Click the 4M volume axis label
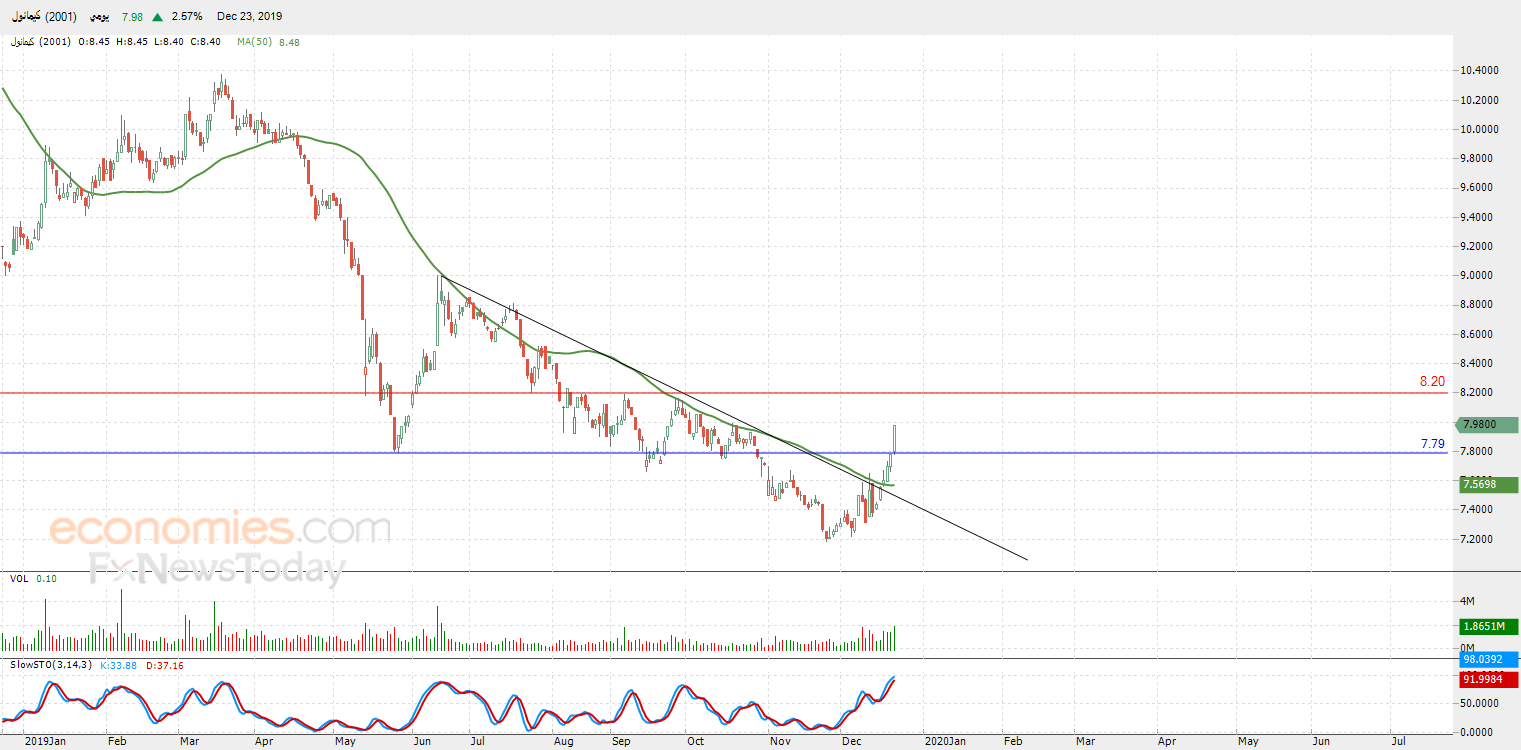This screenshot has height=750, width=1521. 1468,601
